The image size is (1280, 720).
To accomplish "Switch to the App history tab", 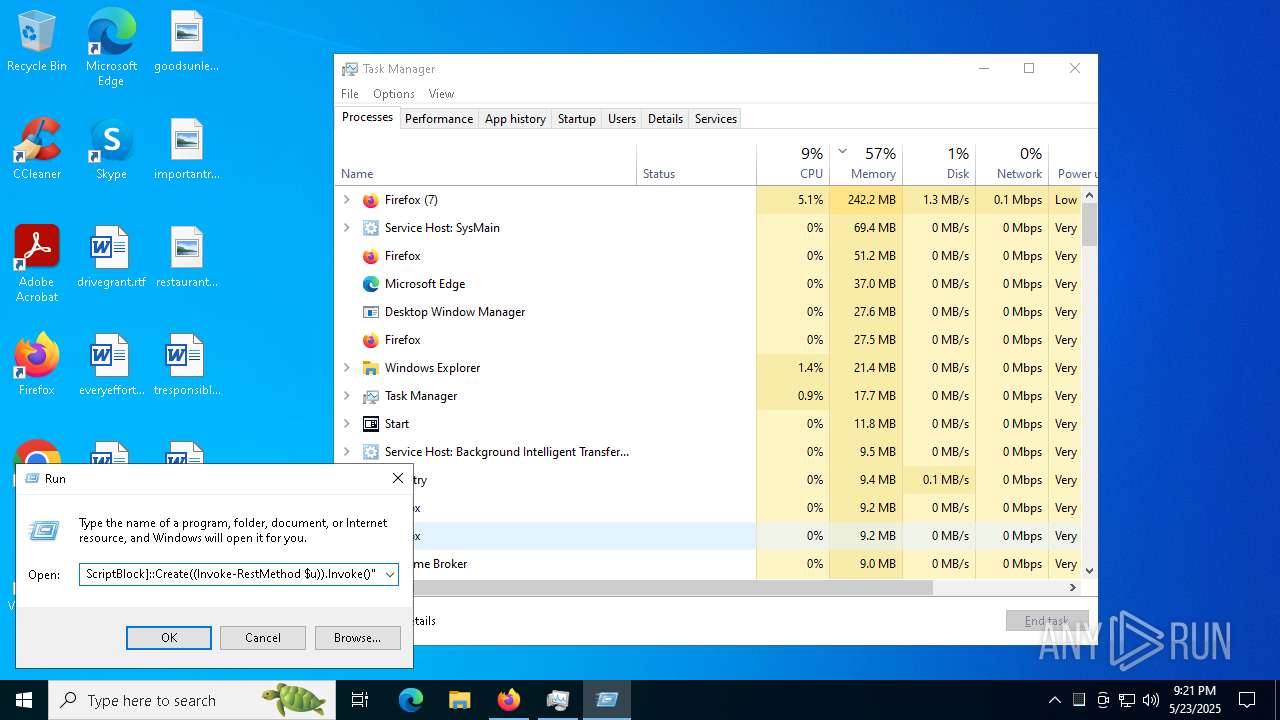I will 515,118.
